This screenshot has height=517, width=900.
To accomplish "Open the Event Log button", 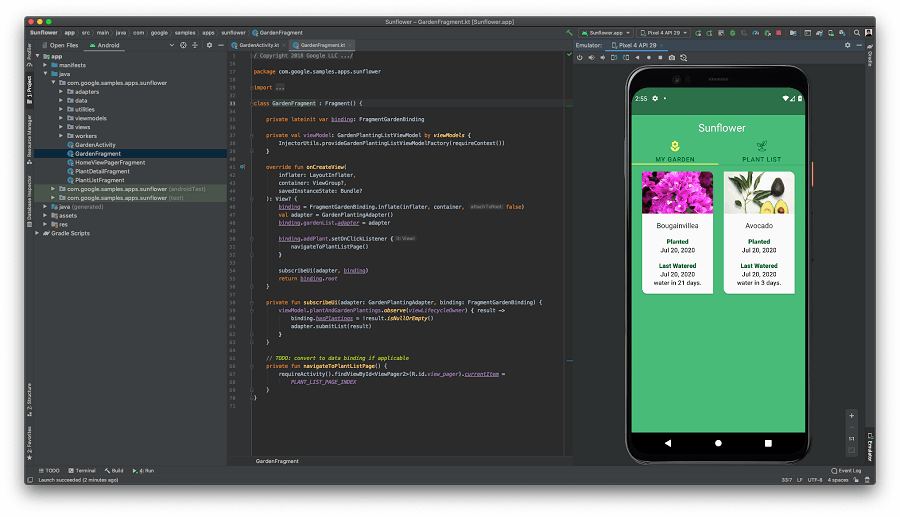I will pos(846,471).
